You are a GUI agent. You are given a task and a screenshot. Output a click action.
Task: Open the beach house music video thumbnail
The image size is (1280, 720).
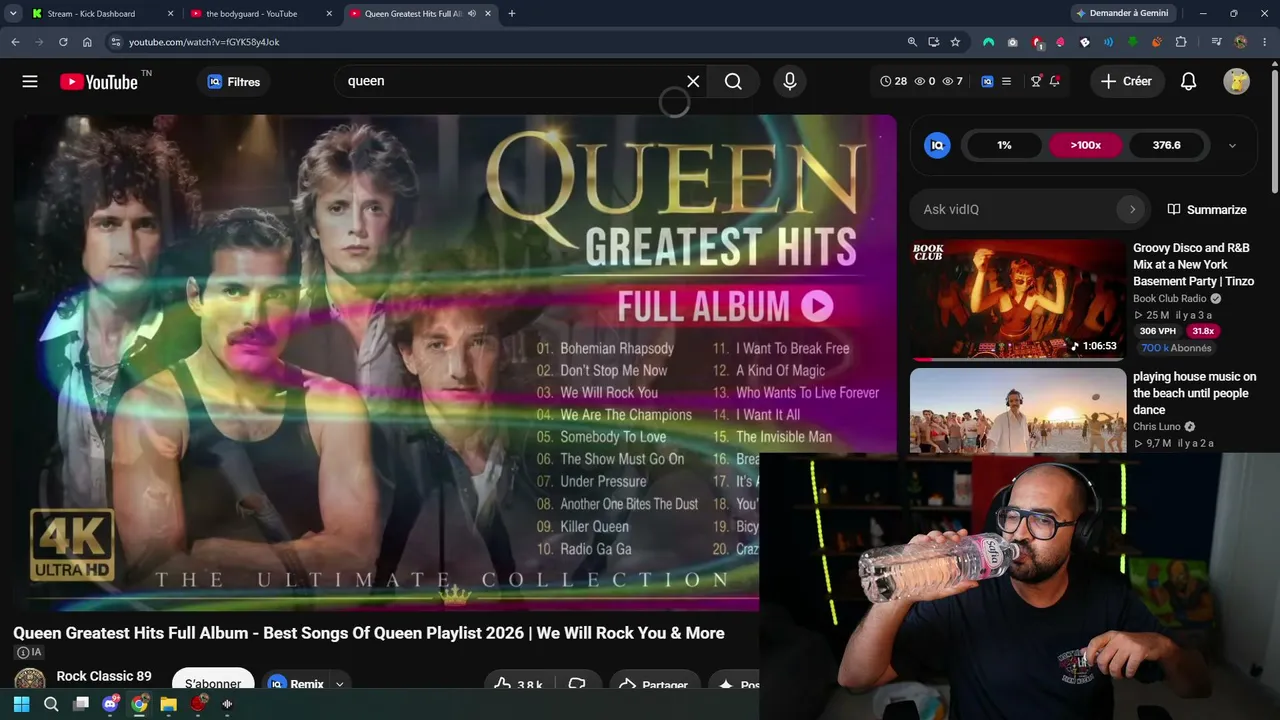point(1018,410)
